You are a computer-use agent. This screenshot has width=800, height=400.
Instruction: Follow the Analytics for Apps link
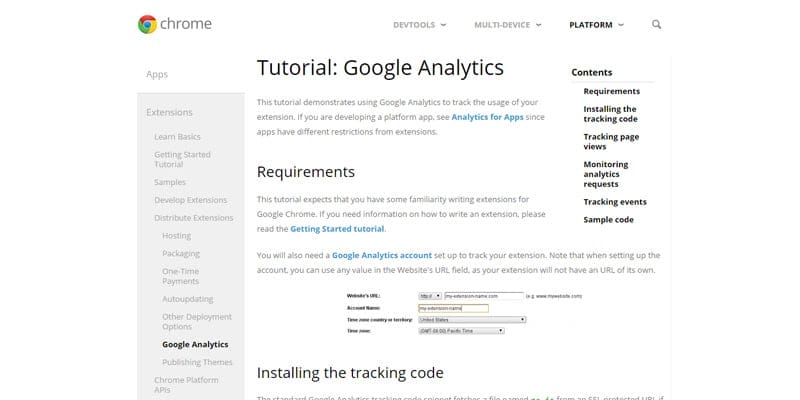487,117
